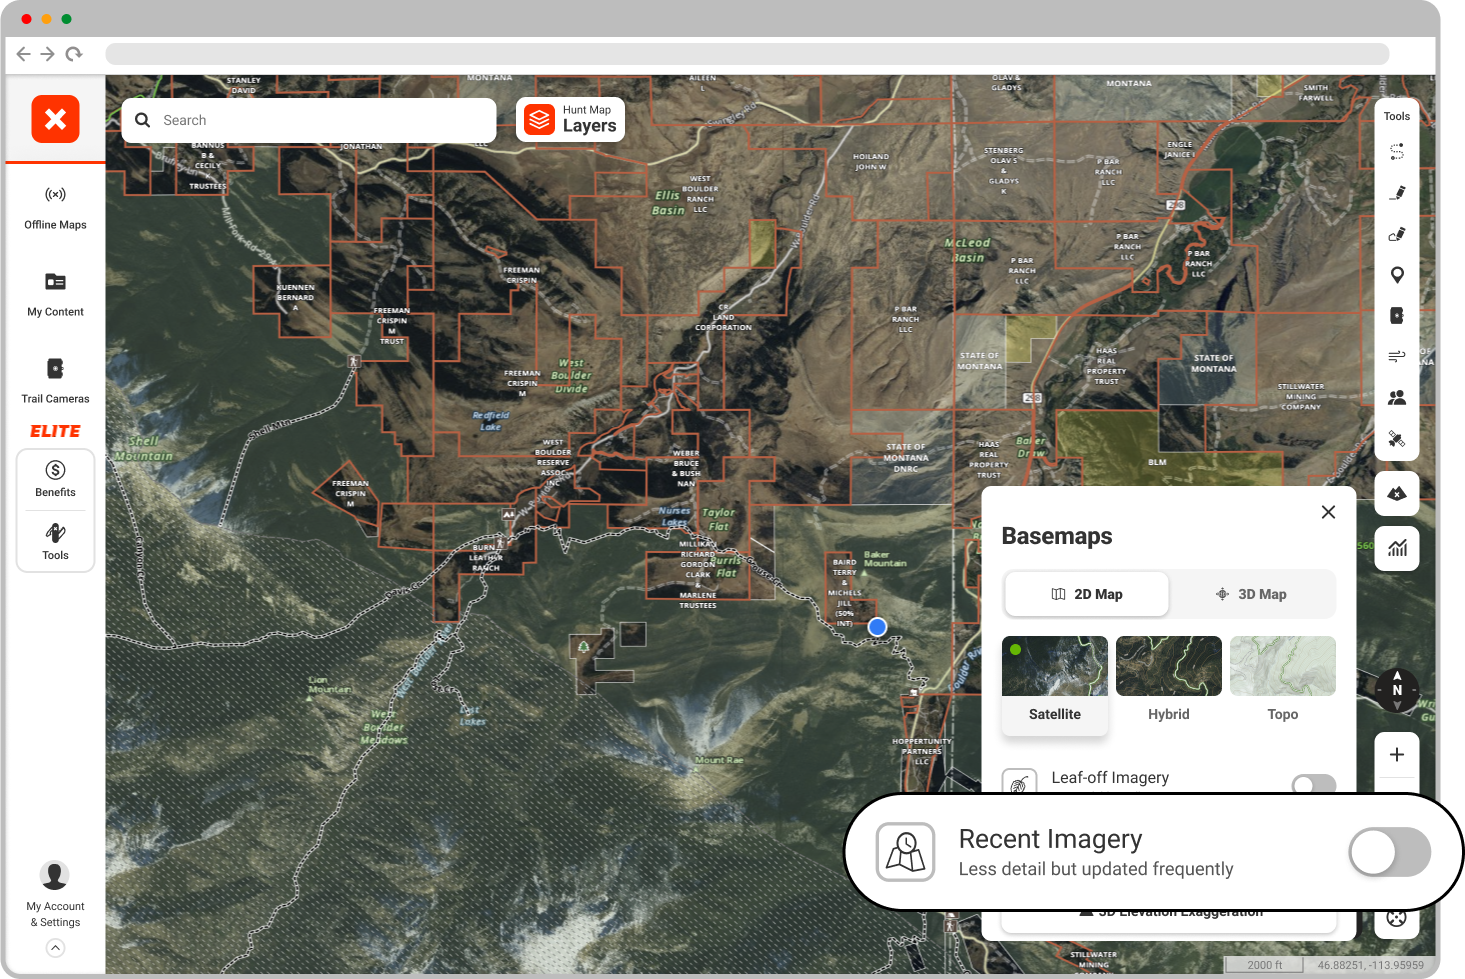
Task: Choose the area shape drawing tool
Action: click(1397, 234)
